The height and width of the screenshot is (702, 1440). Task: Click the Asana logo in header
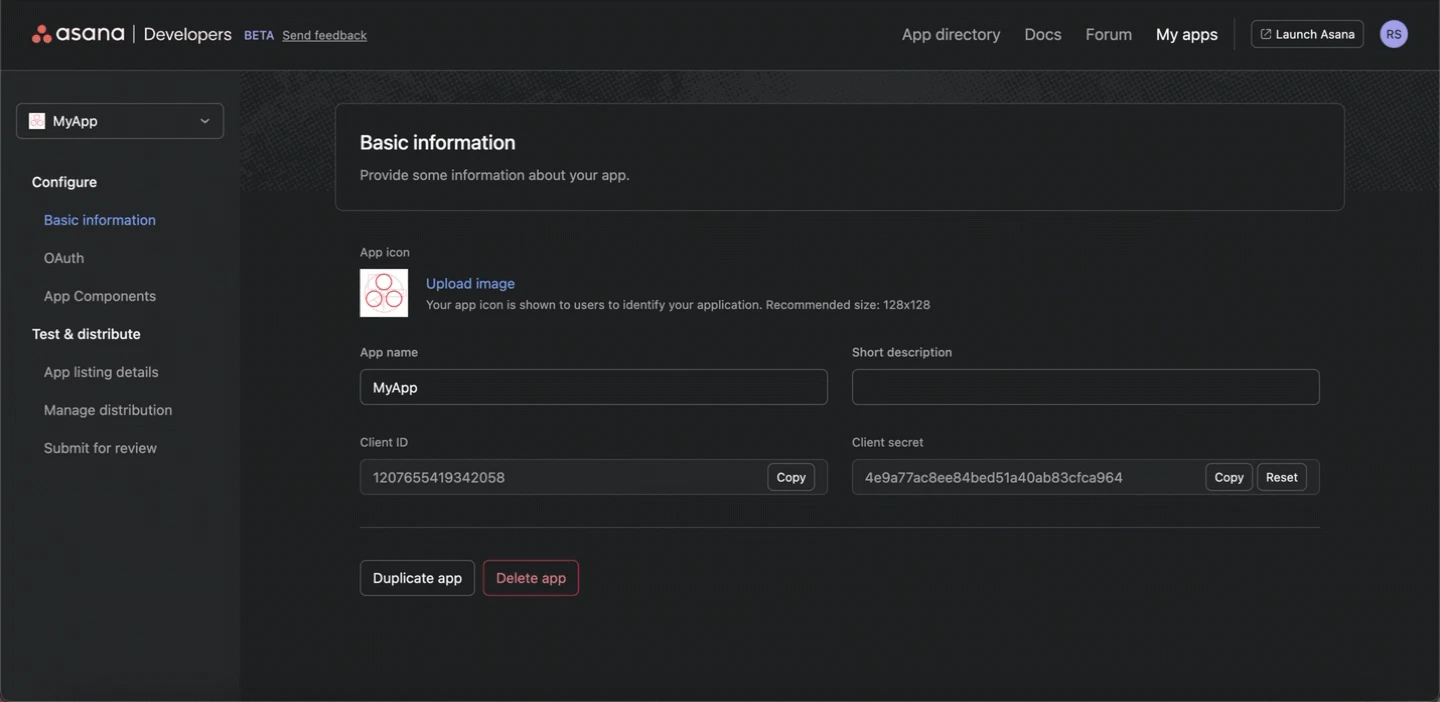[x=78, y=34]
